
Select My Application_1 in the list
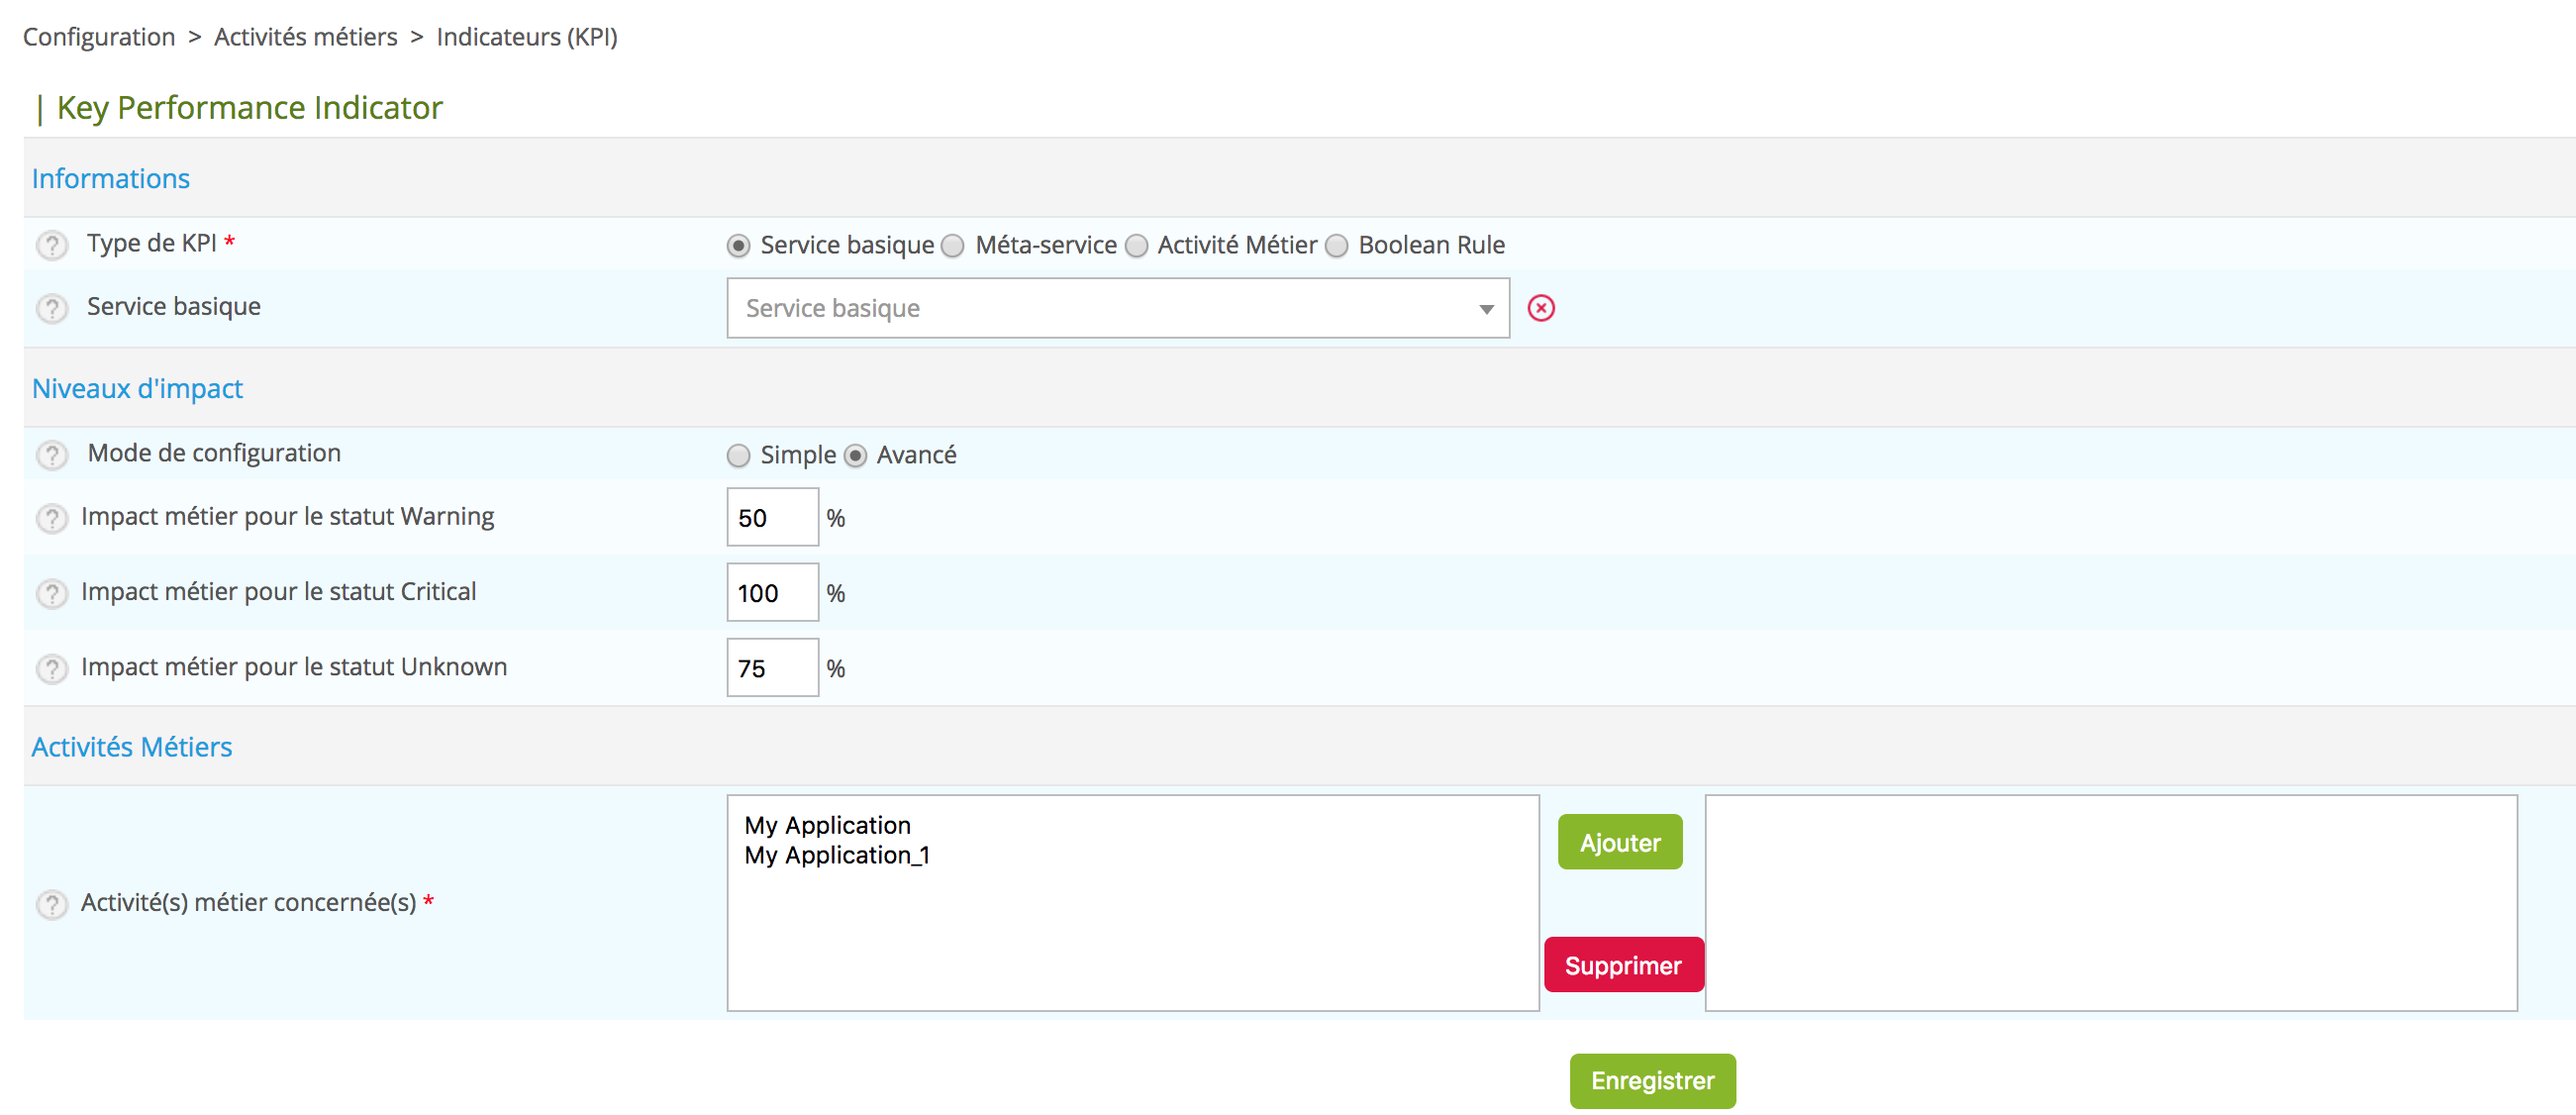[x=837, y=855]
